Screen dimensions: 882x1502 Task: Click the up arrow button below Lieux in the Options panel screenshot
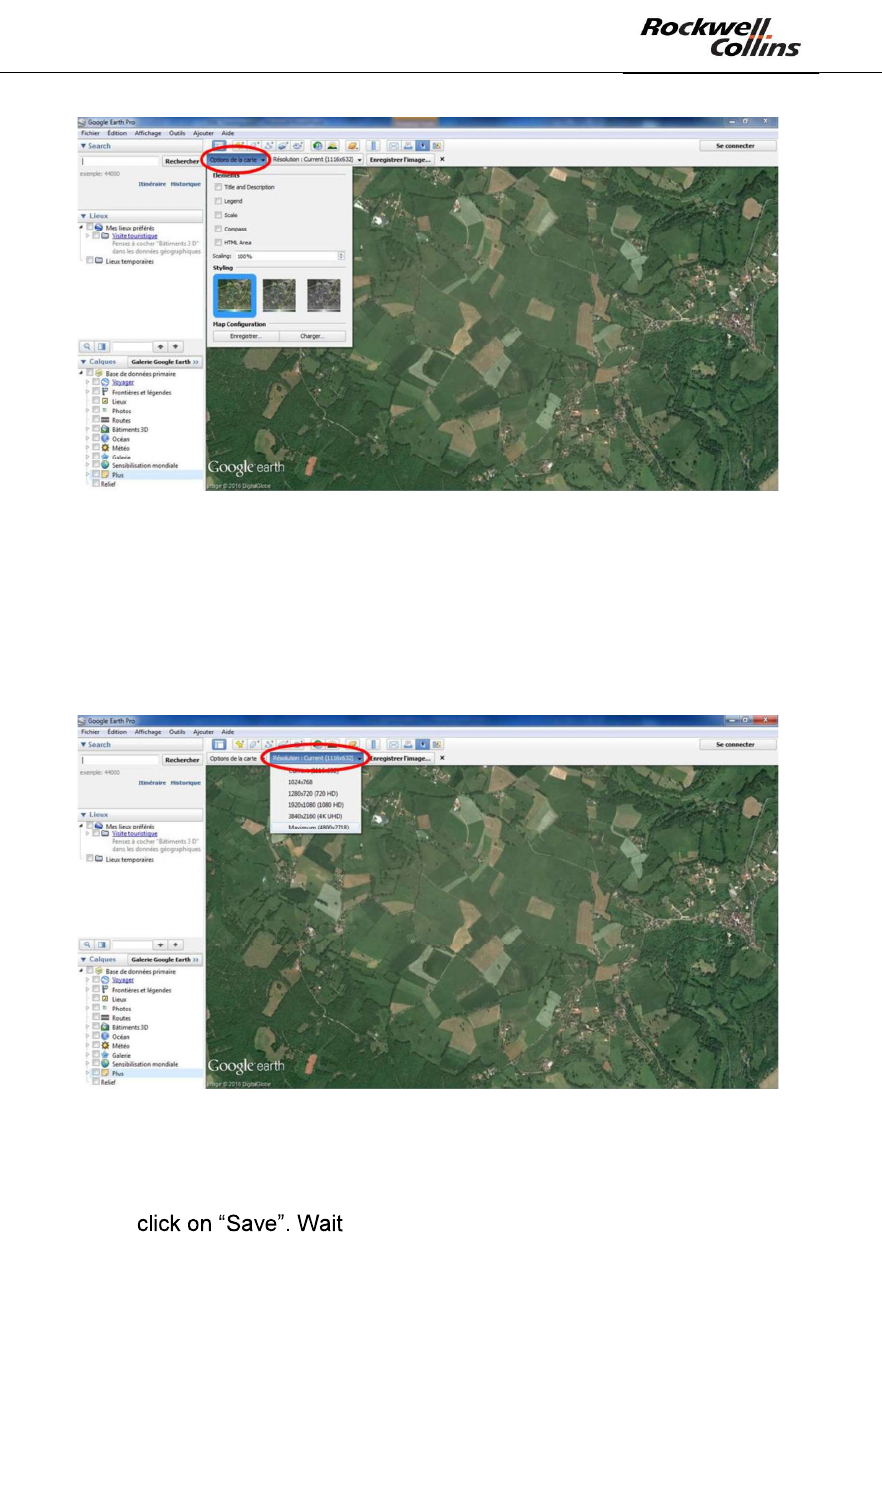coord(160,347)
